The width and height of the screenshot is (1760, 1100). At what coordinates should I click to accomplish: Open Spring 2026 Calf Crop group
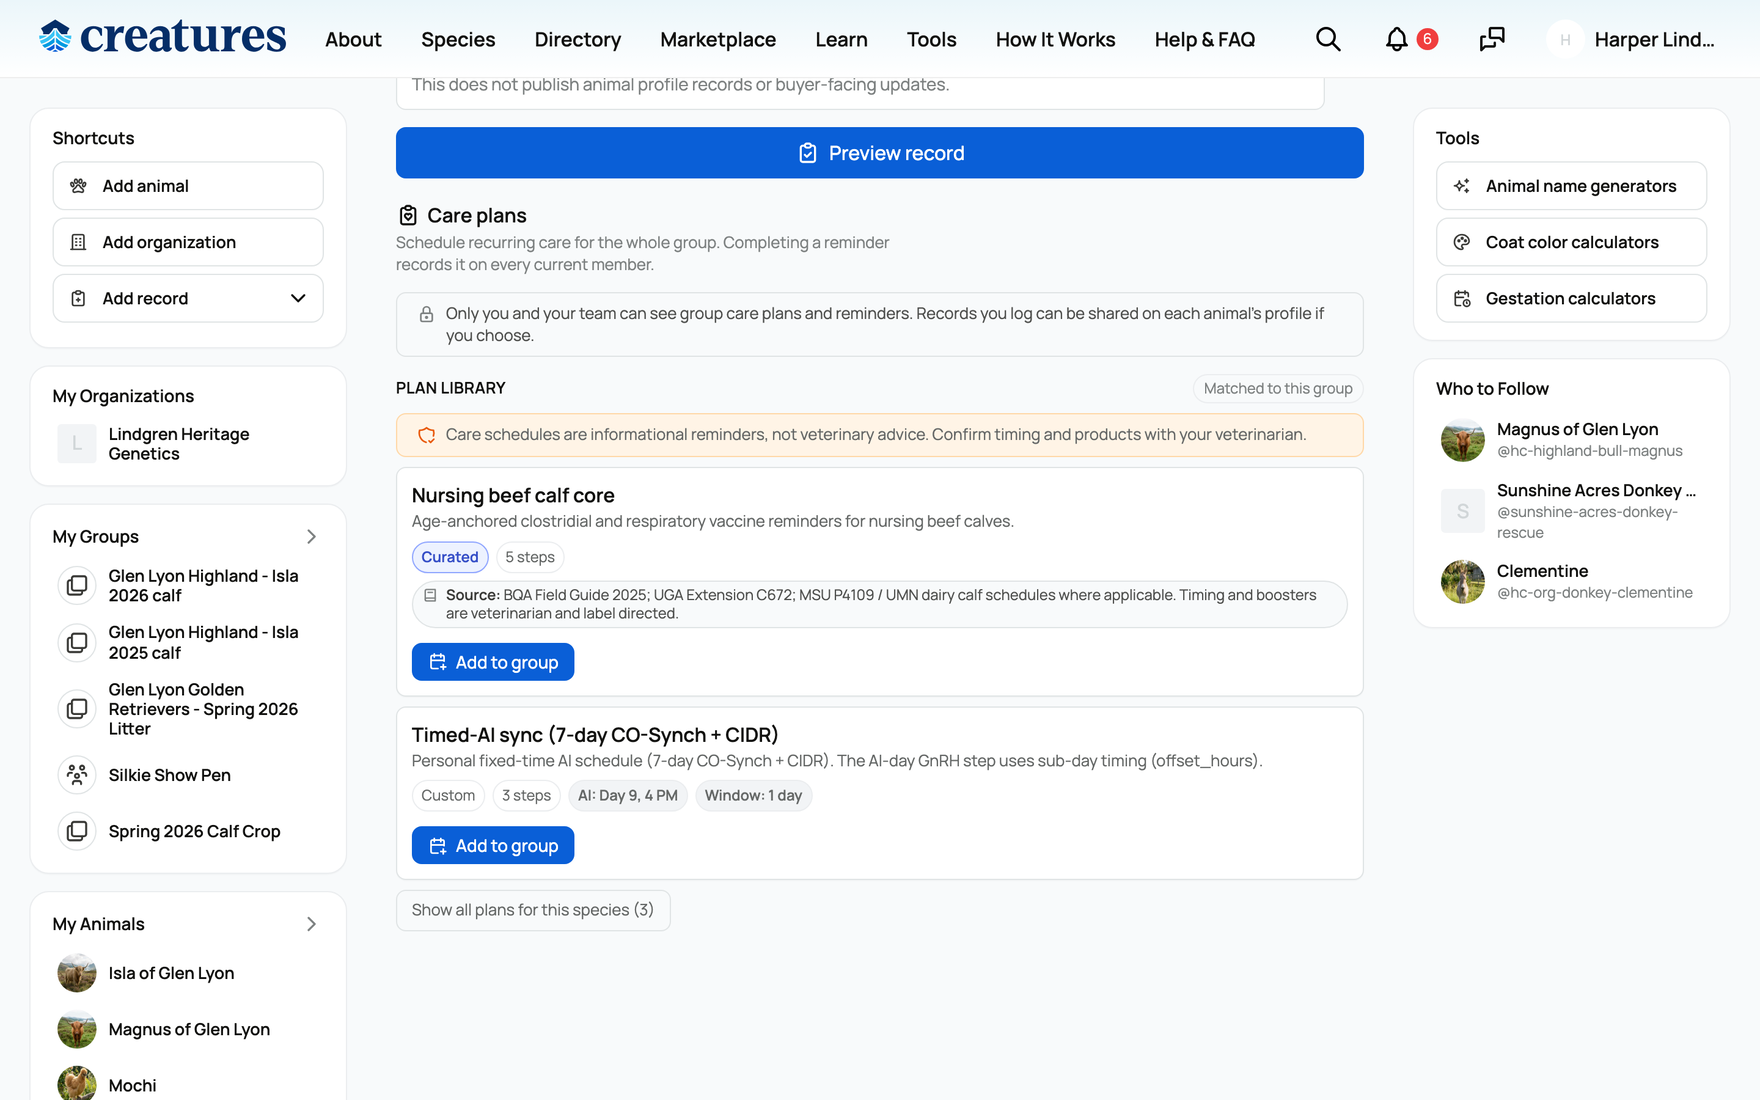[x=194, y=831]
